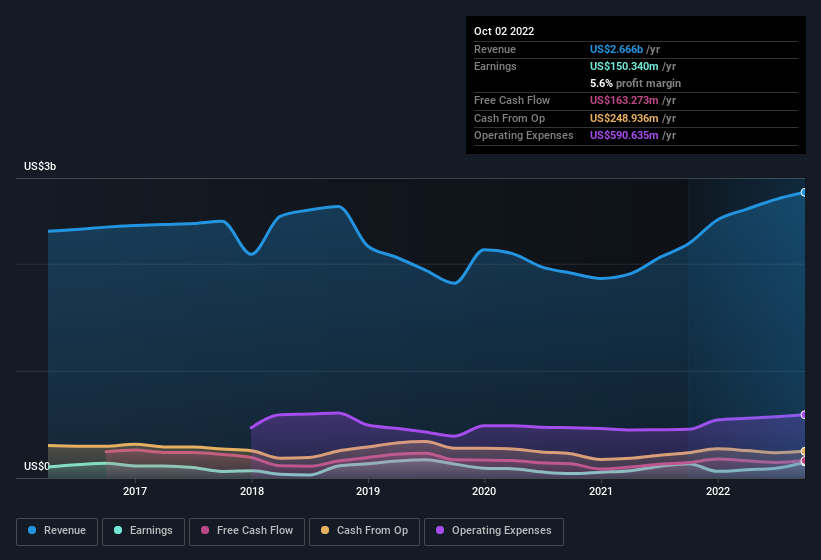821x560 pixels.
Task: Click the purple Operating Expenses end marker
Action: point(804,415)
